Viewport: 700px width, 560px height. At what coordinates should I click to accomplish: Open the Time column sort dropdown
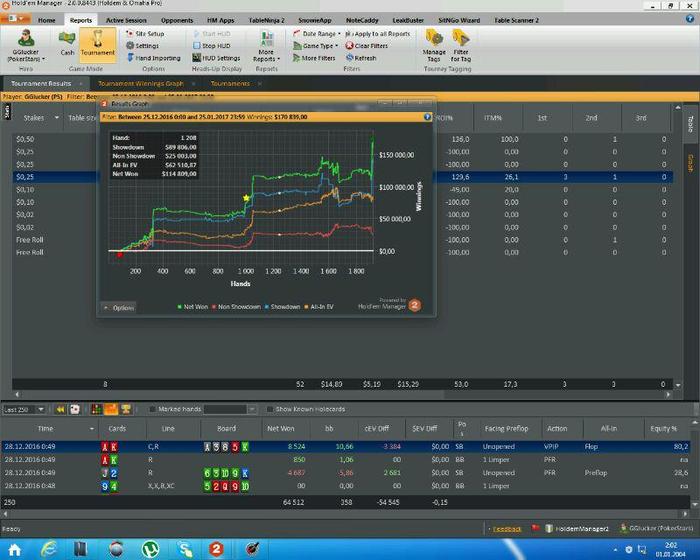[x=92, y=428]
